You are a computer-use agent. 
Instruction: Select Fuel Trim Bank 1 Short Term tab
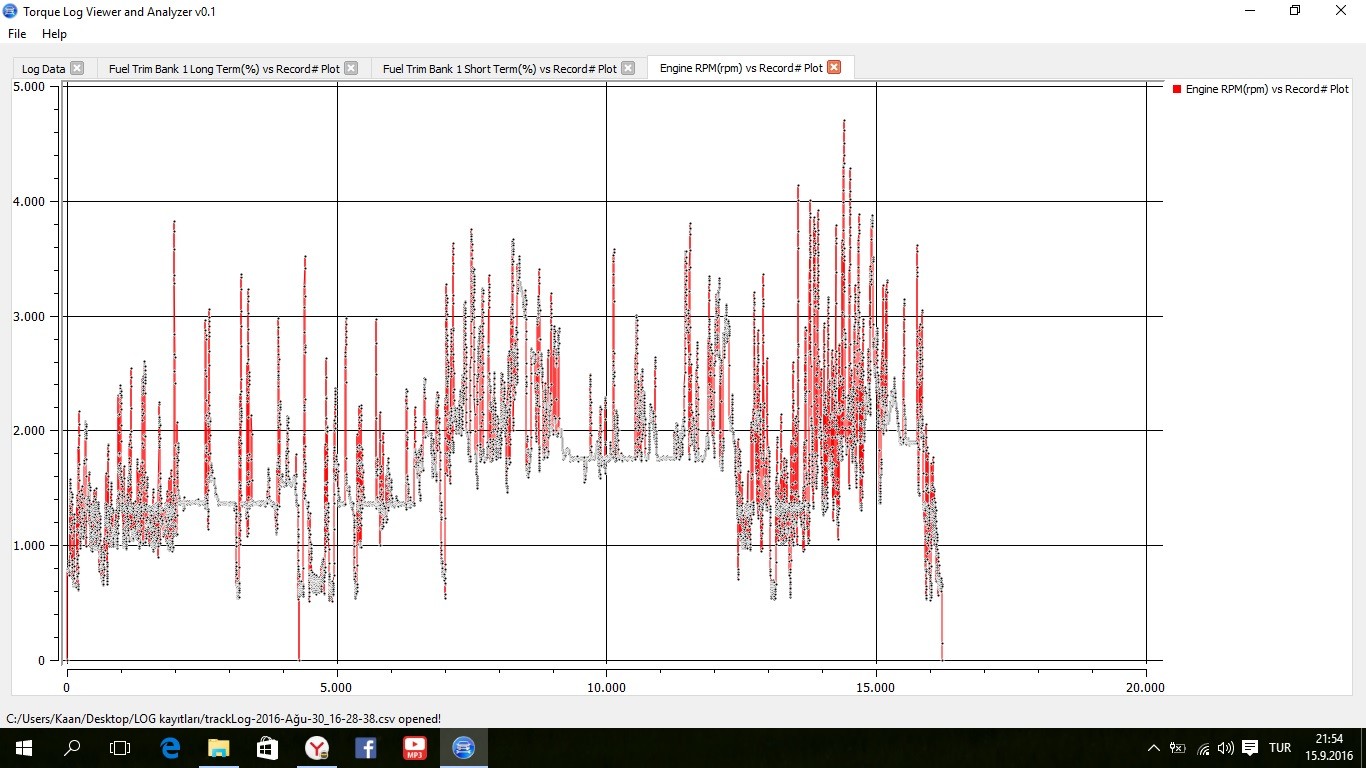[x=500, y=69]
